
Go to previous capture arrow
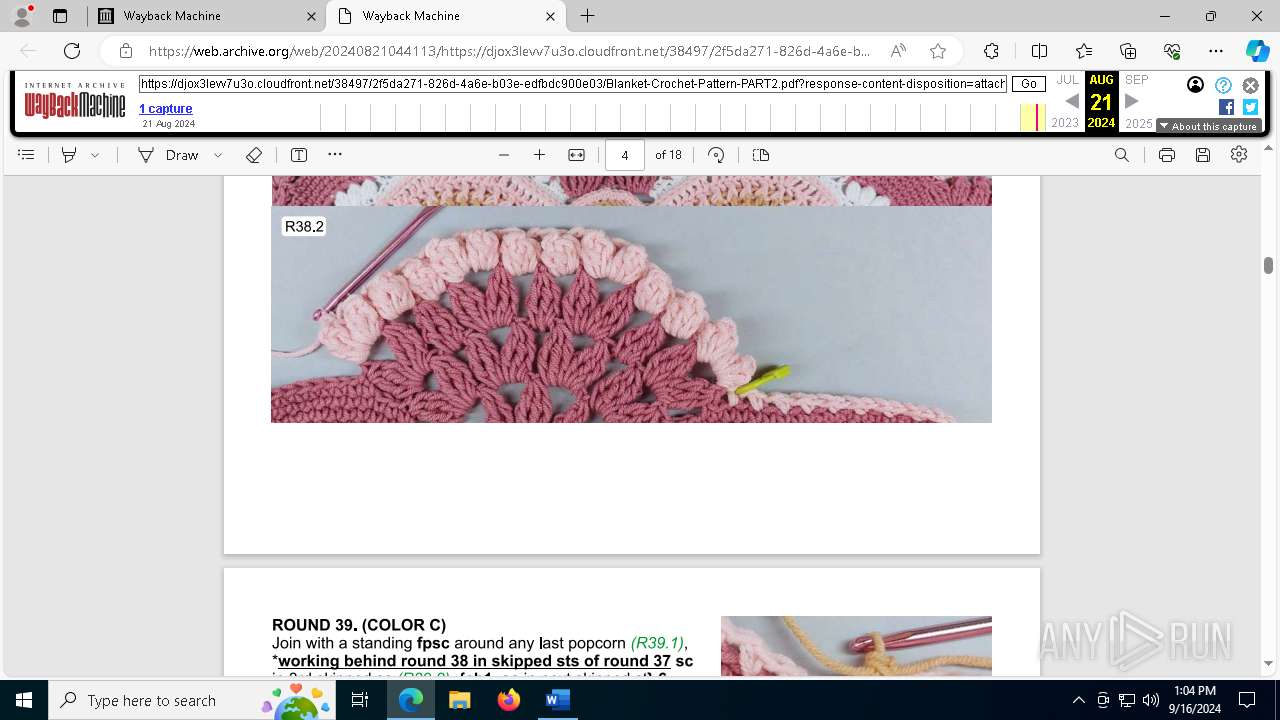click(1071, 101)
